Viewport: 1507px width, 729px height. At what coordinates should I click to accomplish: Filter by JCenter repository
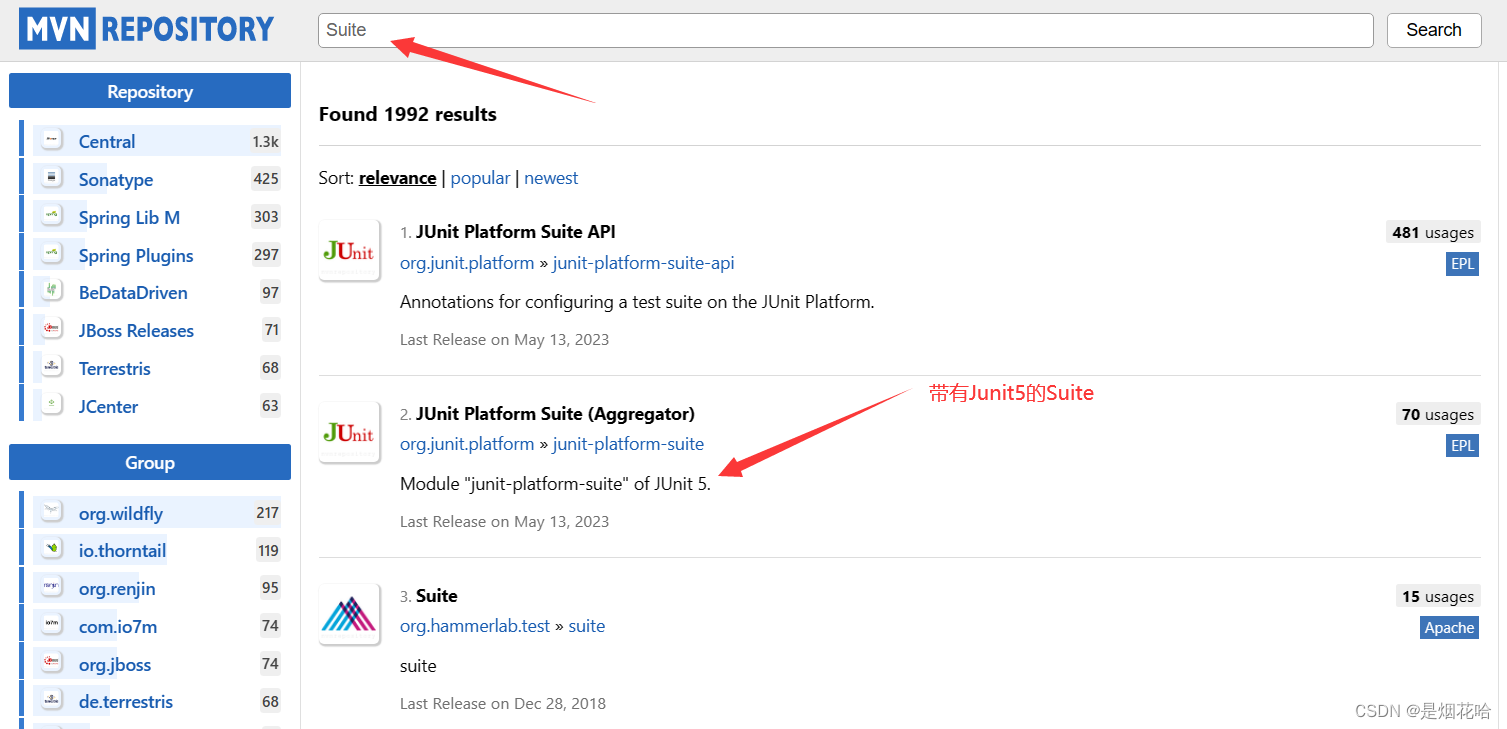click(x=108, y=406)
